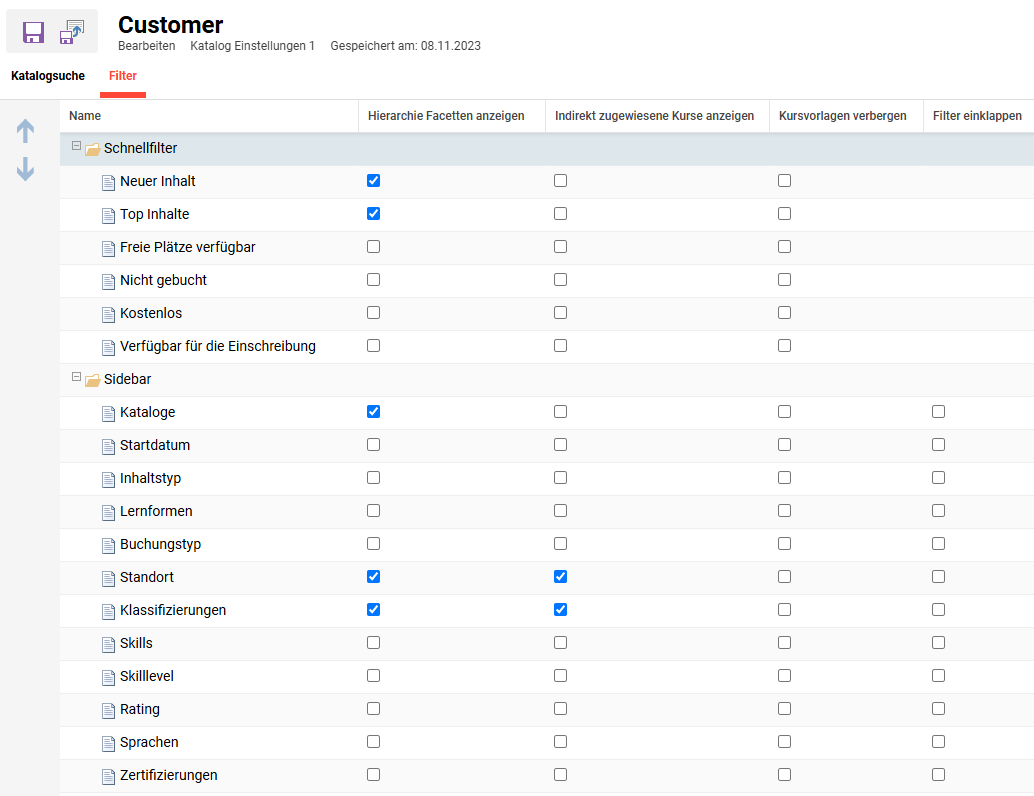
Task: Collapse the Sidebar group
Action: point(77,379)
